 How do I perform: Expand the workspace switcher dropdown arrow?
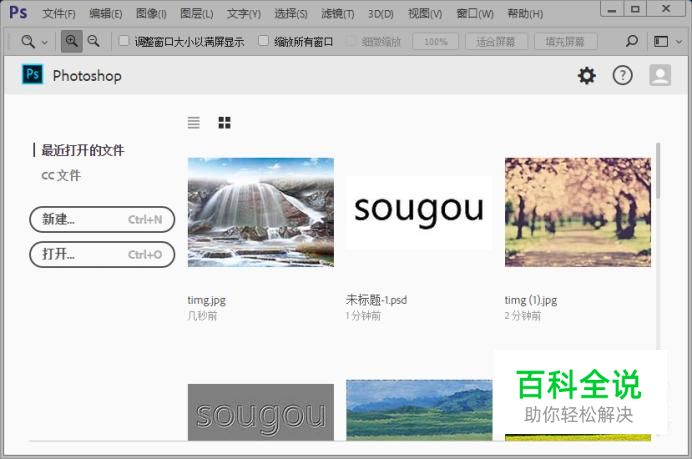pos(679,42)
